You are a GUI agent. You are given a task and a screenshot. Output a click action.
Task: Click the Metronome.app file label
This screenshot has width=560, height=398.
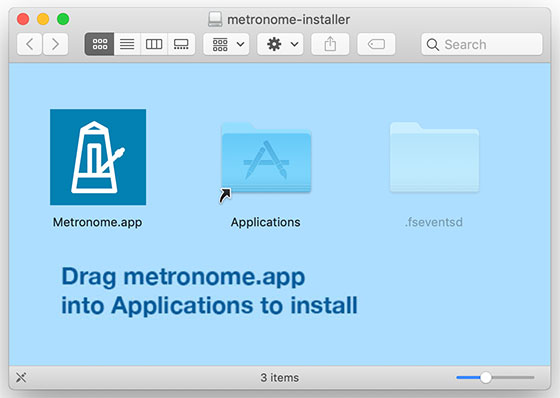[x=98, y=222]
